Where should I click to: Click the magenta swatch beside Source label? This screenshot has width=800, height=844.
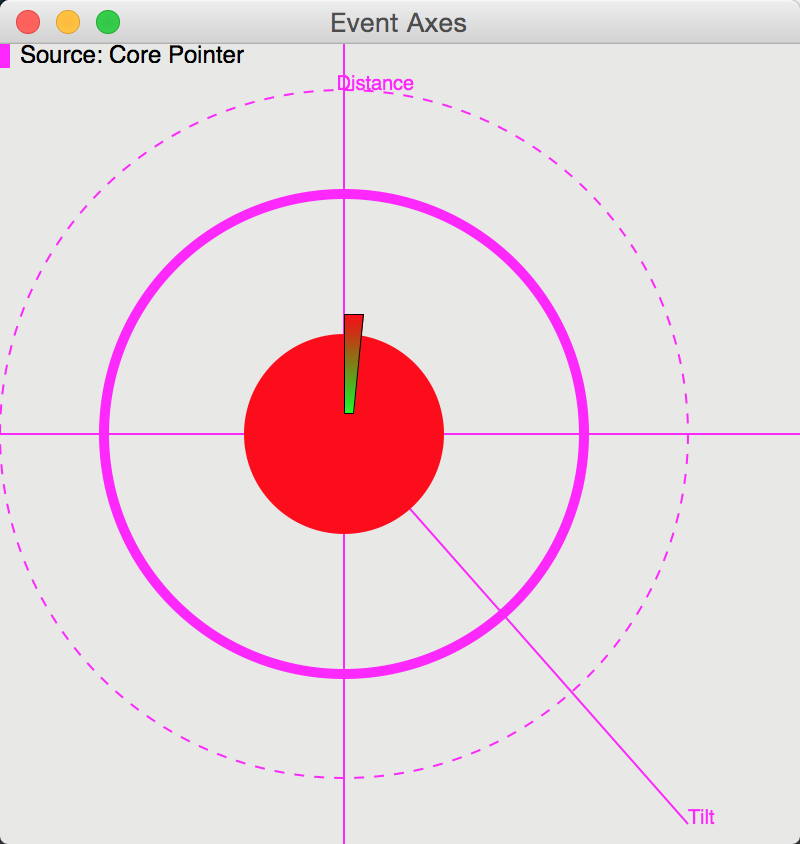[x=5, y=56]
